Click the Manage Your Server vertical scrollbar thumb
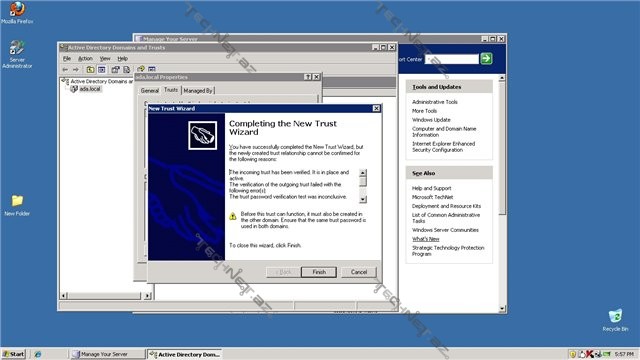 click(502, 147)
